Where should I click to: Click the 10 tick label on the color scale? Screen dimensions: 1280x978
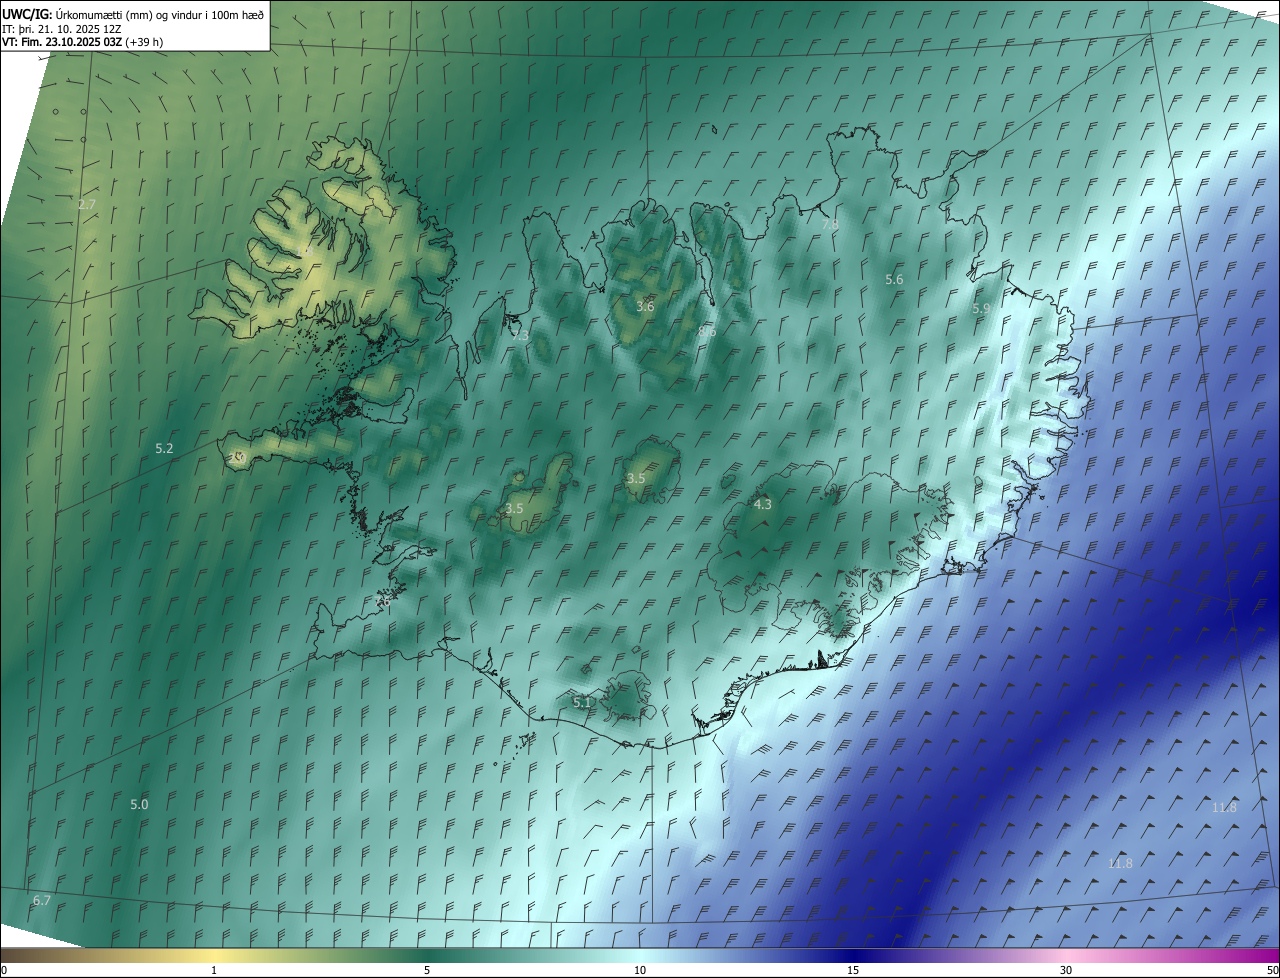point(640,971)
